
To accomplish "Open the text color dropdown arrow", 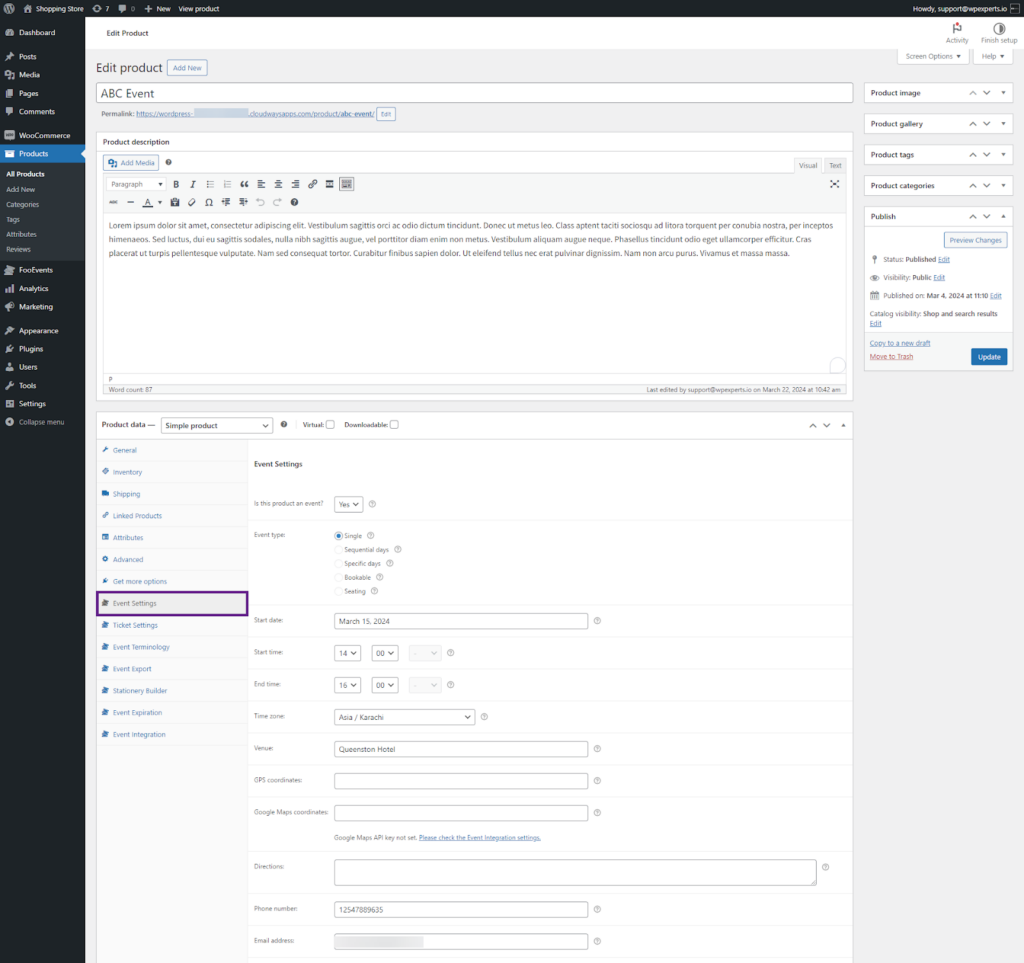I will coord(160,202).
